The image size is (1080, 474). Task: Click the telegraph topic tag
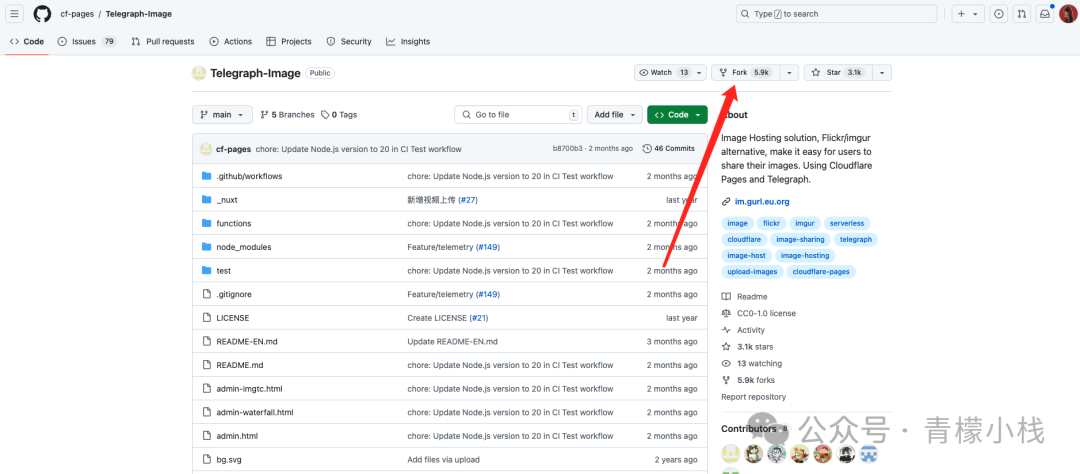[x=855, y=239]
